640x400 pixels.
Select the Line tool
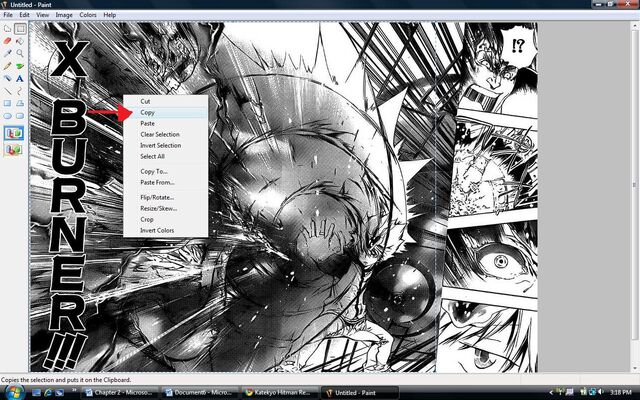pyautogui.click(x=7, y=91)
